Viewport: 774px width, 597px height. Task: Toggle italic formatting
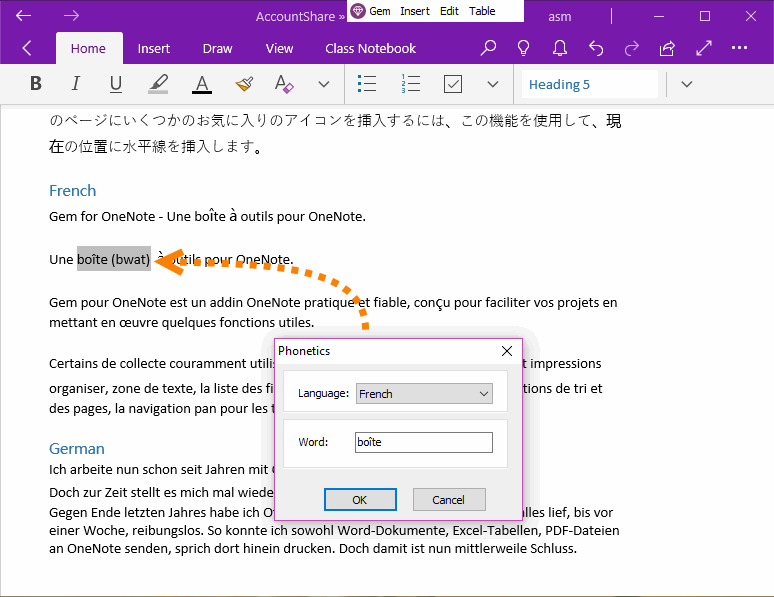tap(76, 84)
